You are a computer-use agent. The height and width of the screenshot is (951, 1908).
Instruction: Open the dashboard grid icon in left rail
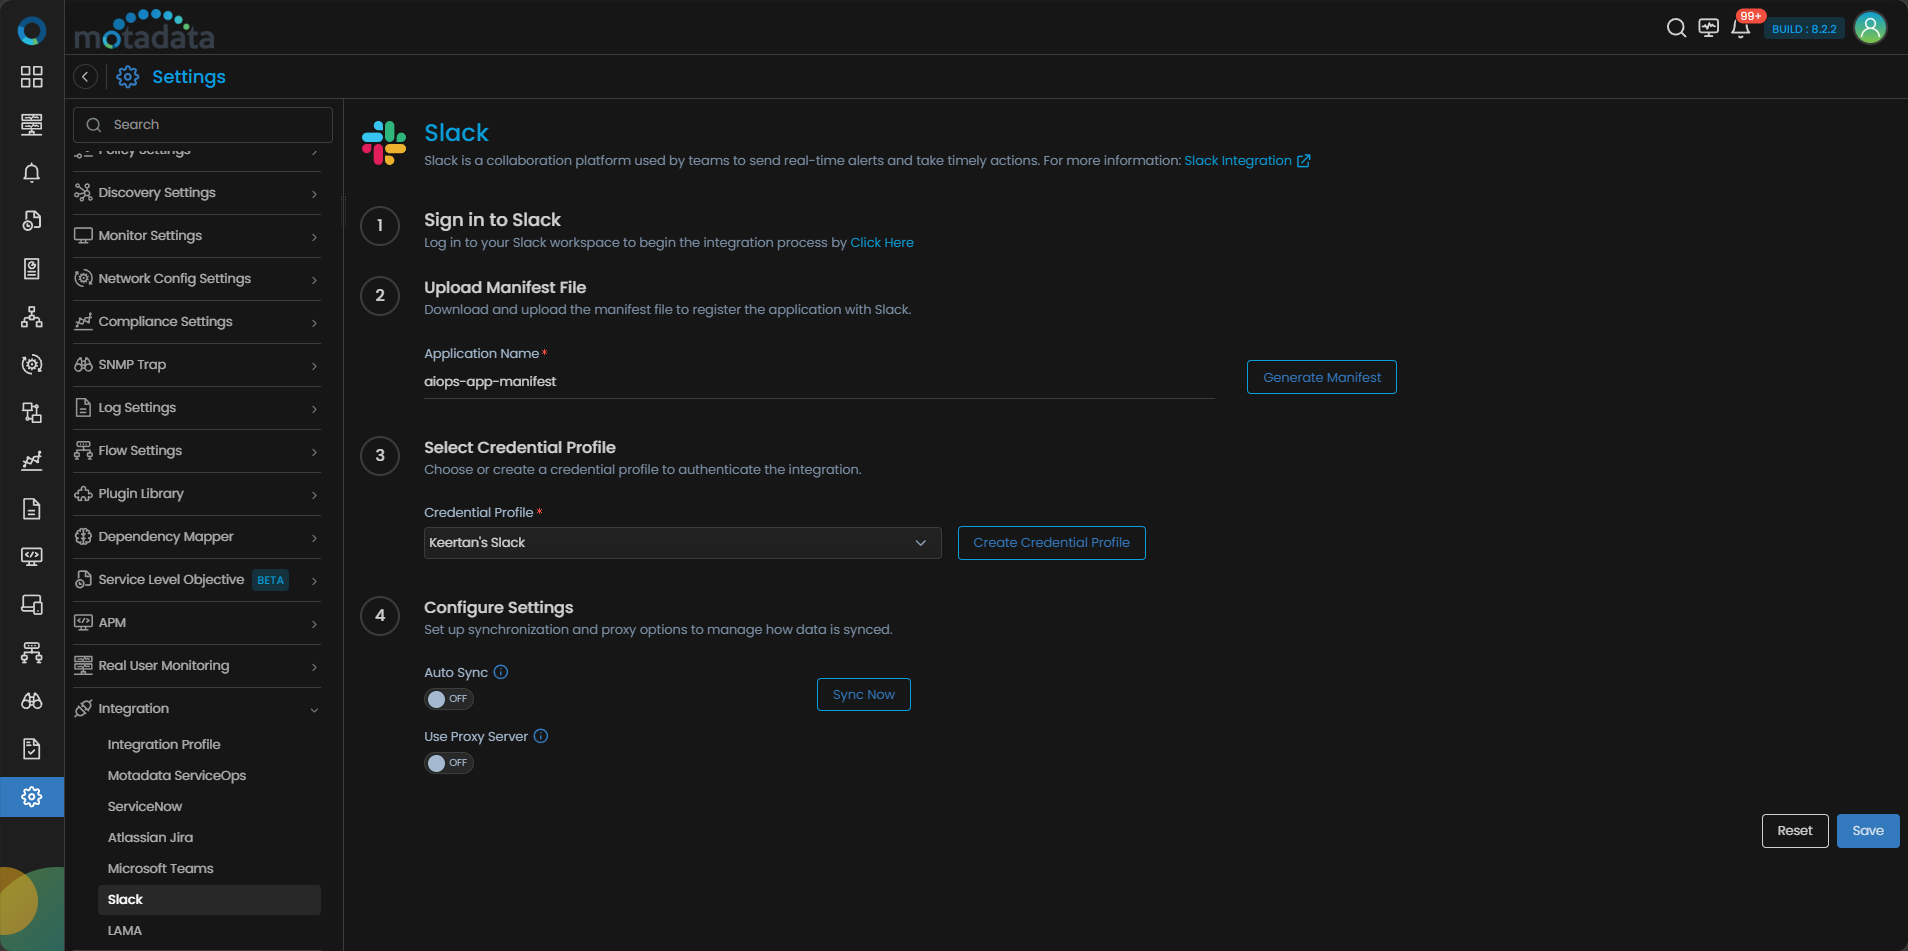click(x=32, y=77)
